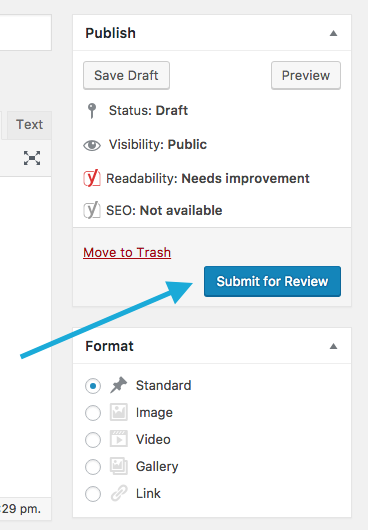
Task: Click the Status: Draft text
Action: pos(148,111)
